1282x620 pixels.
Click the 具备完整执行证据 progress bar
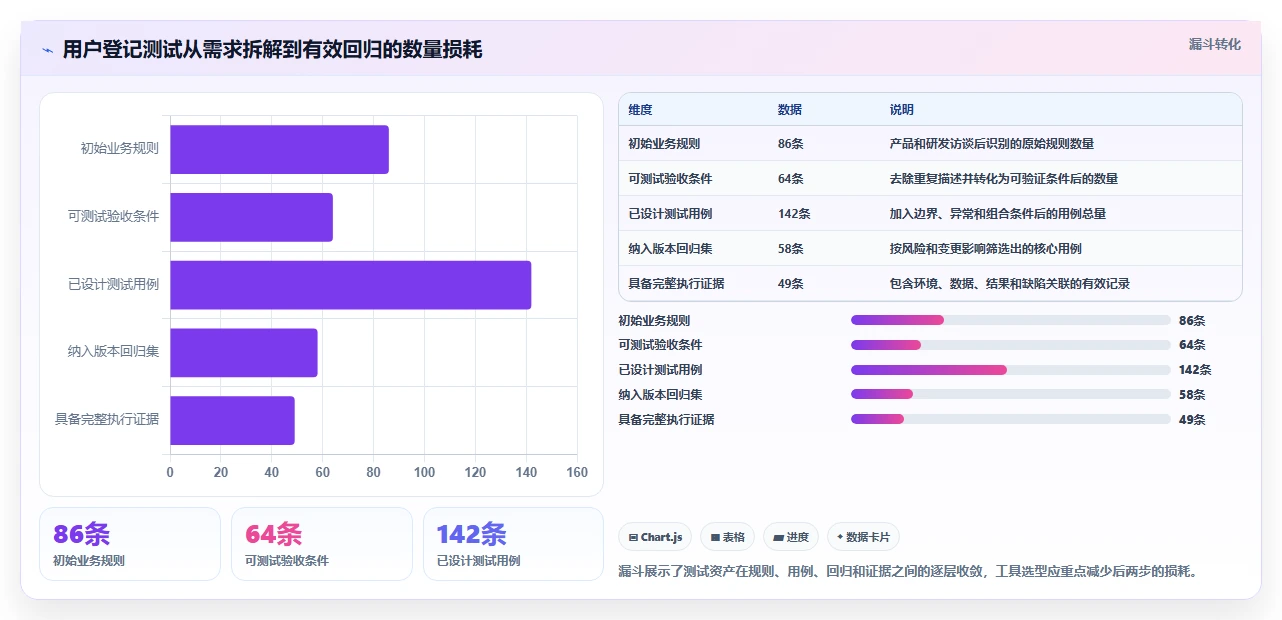(x=1010, y=419)
